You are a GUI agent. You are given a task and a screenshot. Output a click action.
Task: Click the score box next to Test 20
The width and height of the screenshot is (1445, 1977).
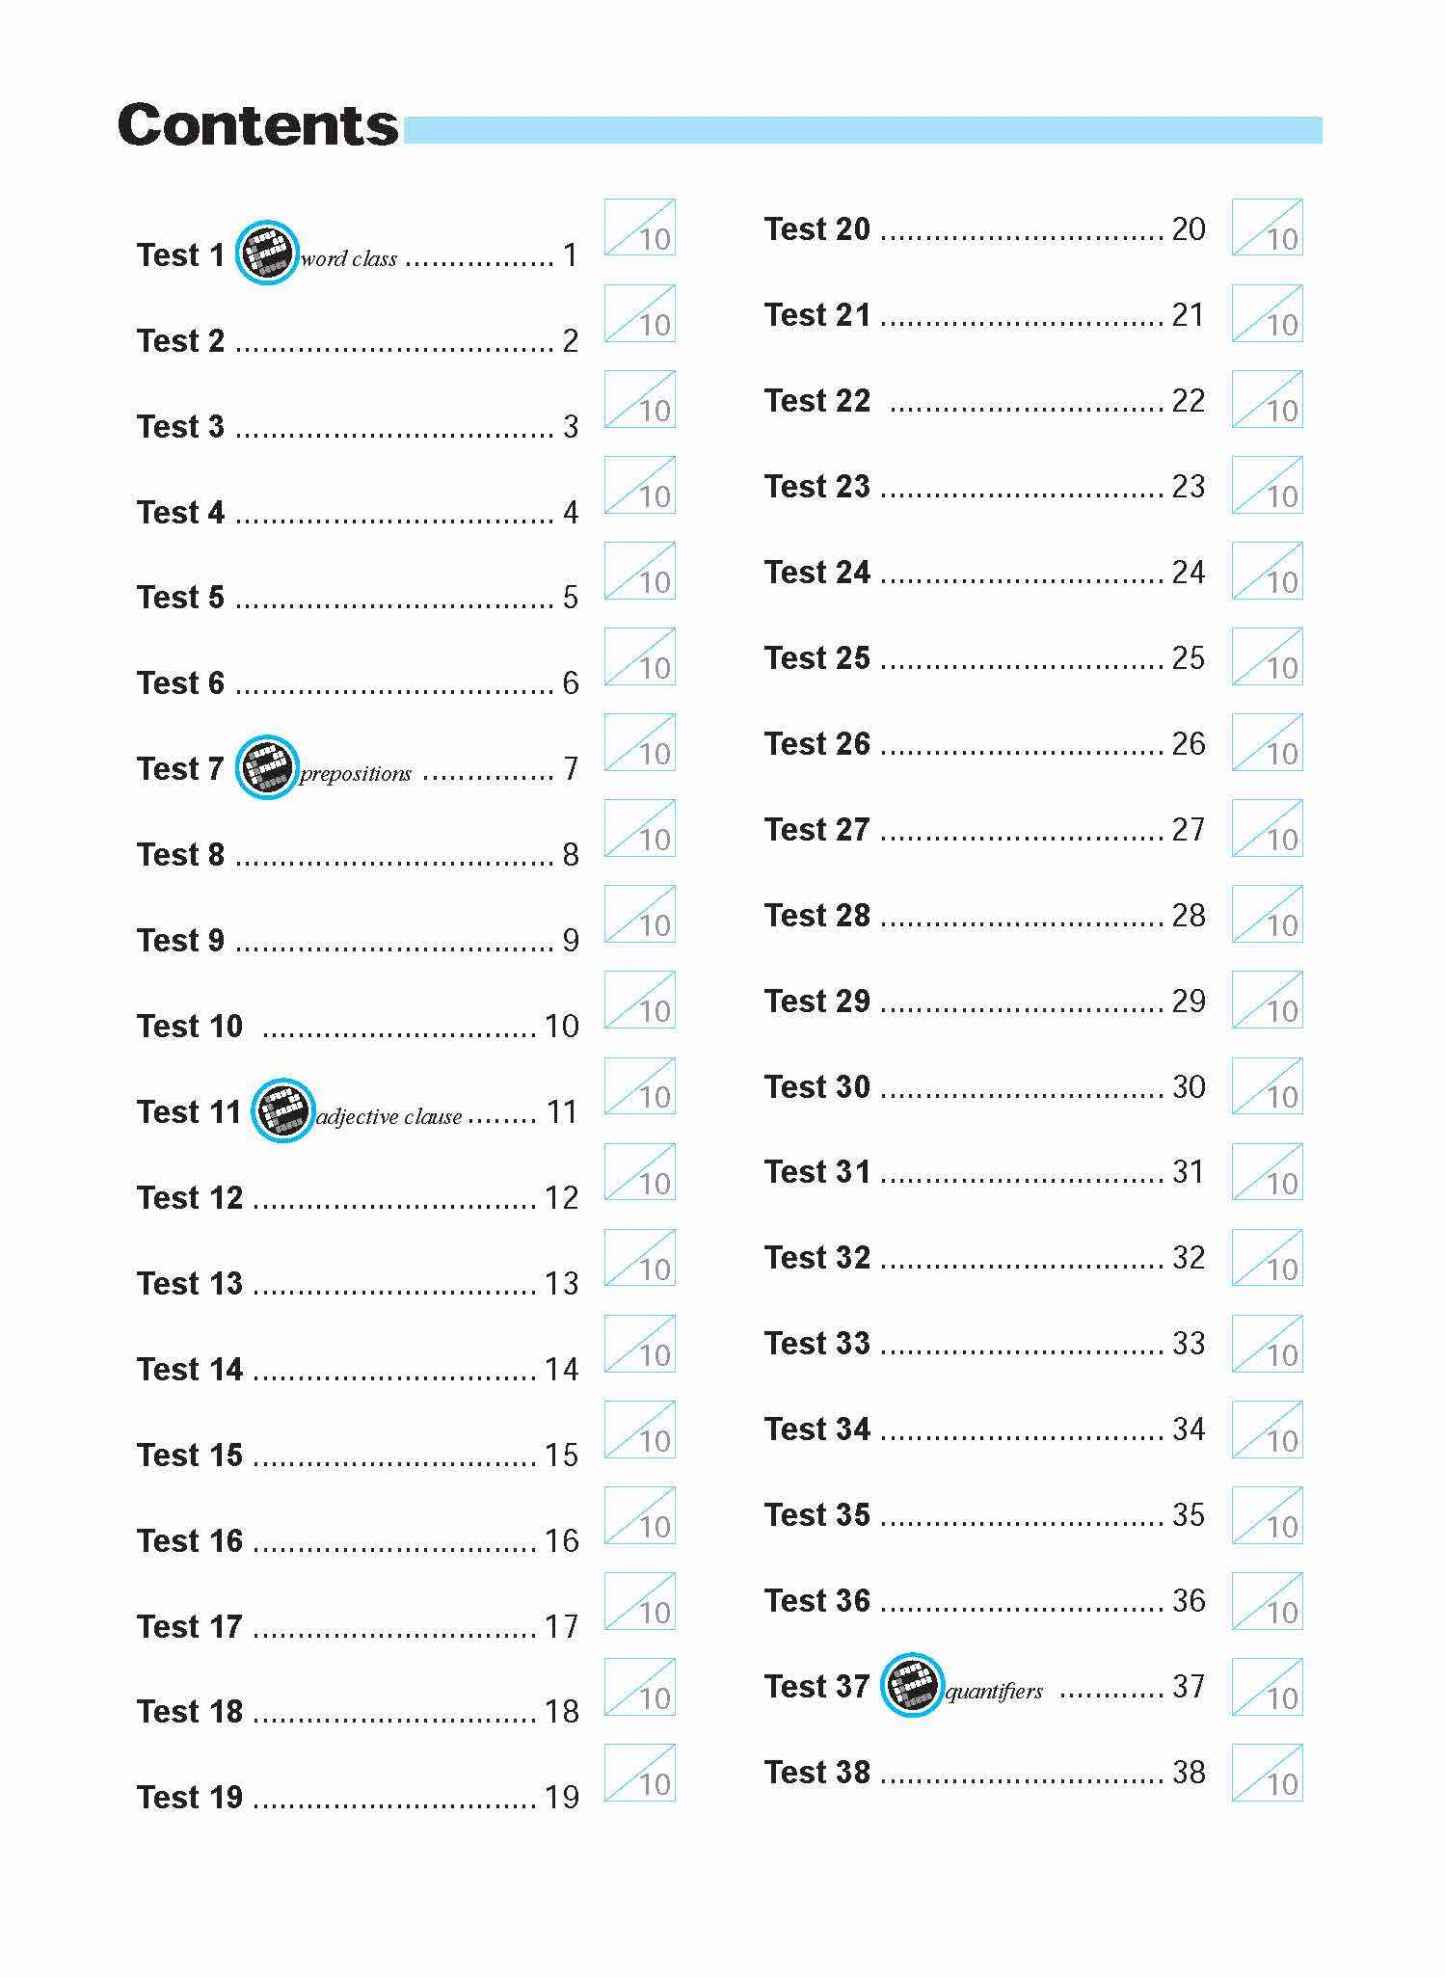tap(1267, 227)
